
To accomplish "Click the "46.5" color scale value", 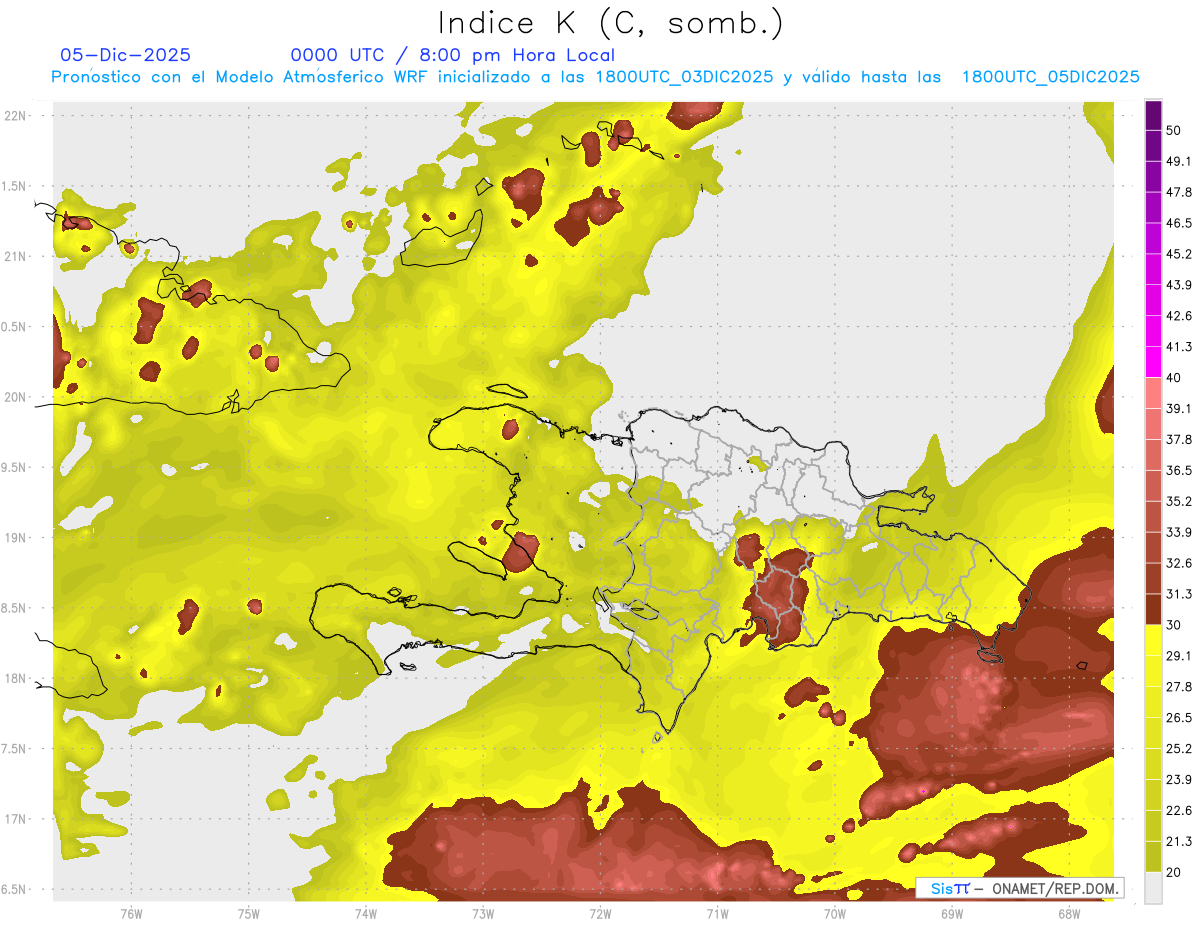I will click(1178, 223).
